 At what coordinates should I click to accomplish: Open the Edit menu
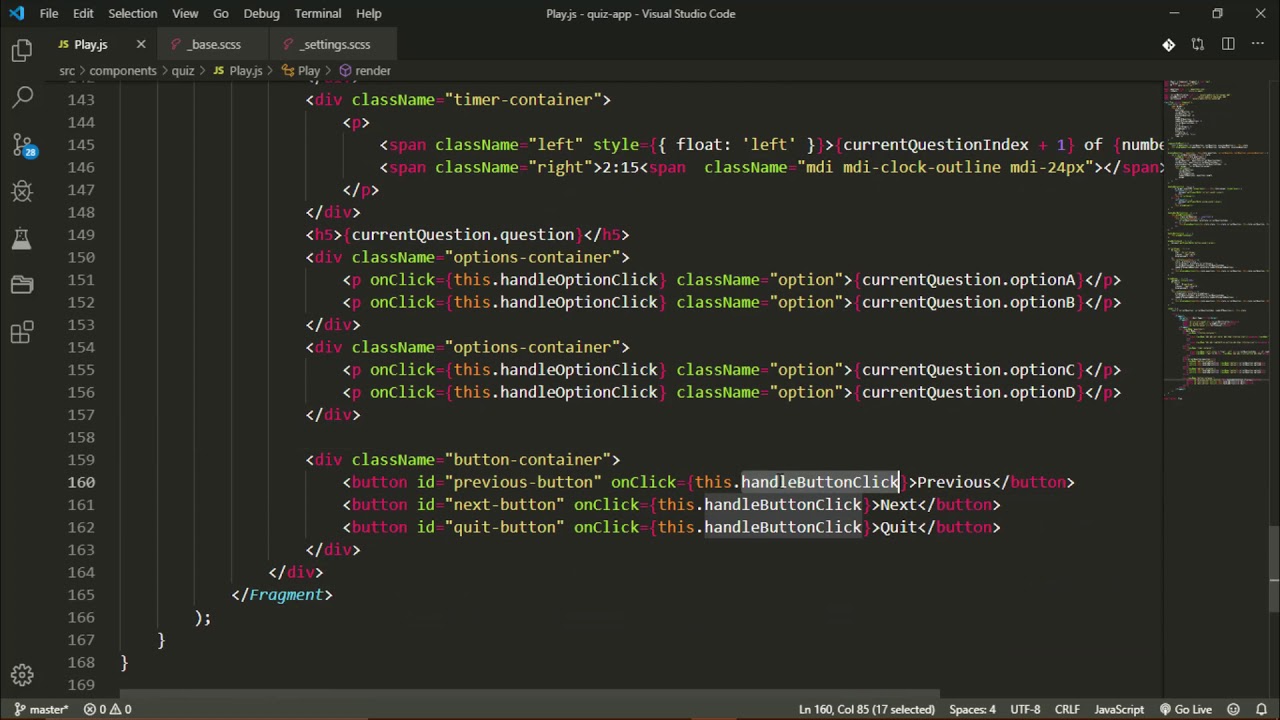click(x=83, y=13)
